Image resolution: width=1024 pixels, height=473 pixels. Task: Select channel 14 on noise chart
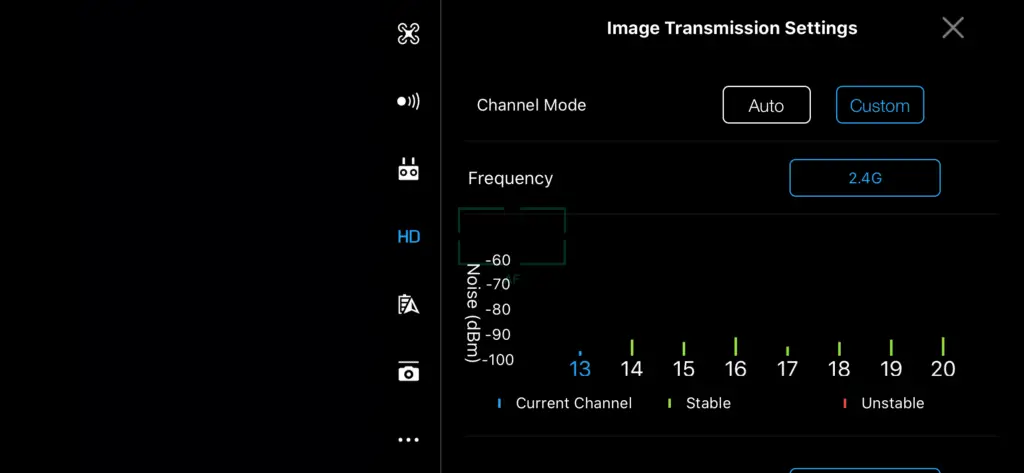click(632, 368)
